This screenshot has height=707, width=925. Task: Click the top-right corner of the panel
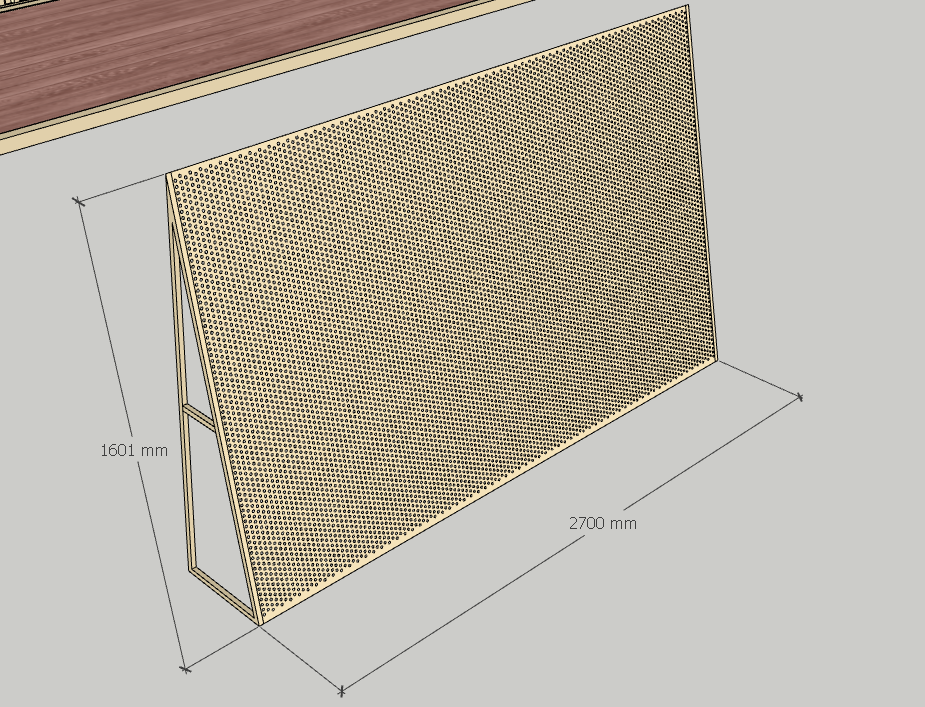(688, 7)
